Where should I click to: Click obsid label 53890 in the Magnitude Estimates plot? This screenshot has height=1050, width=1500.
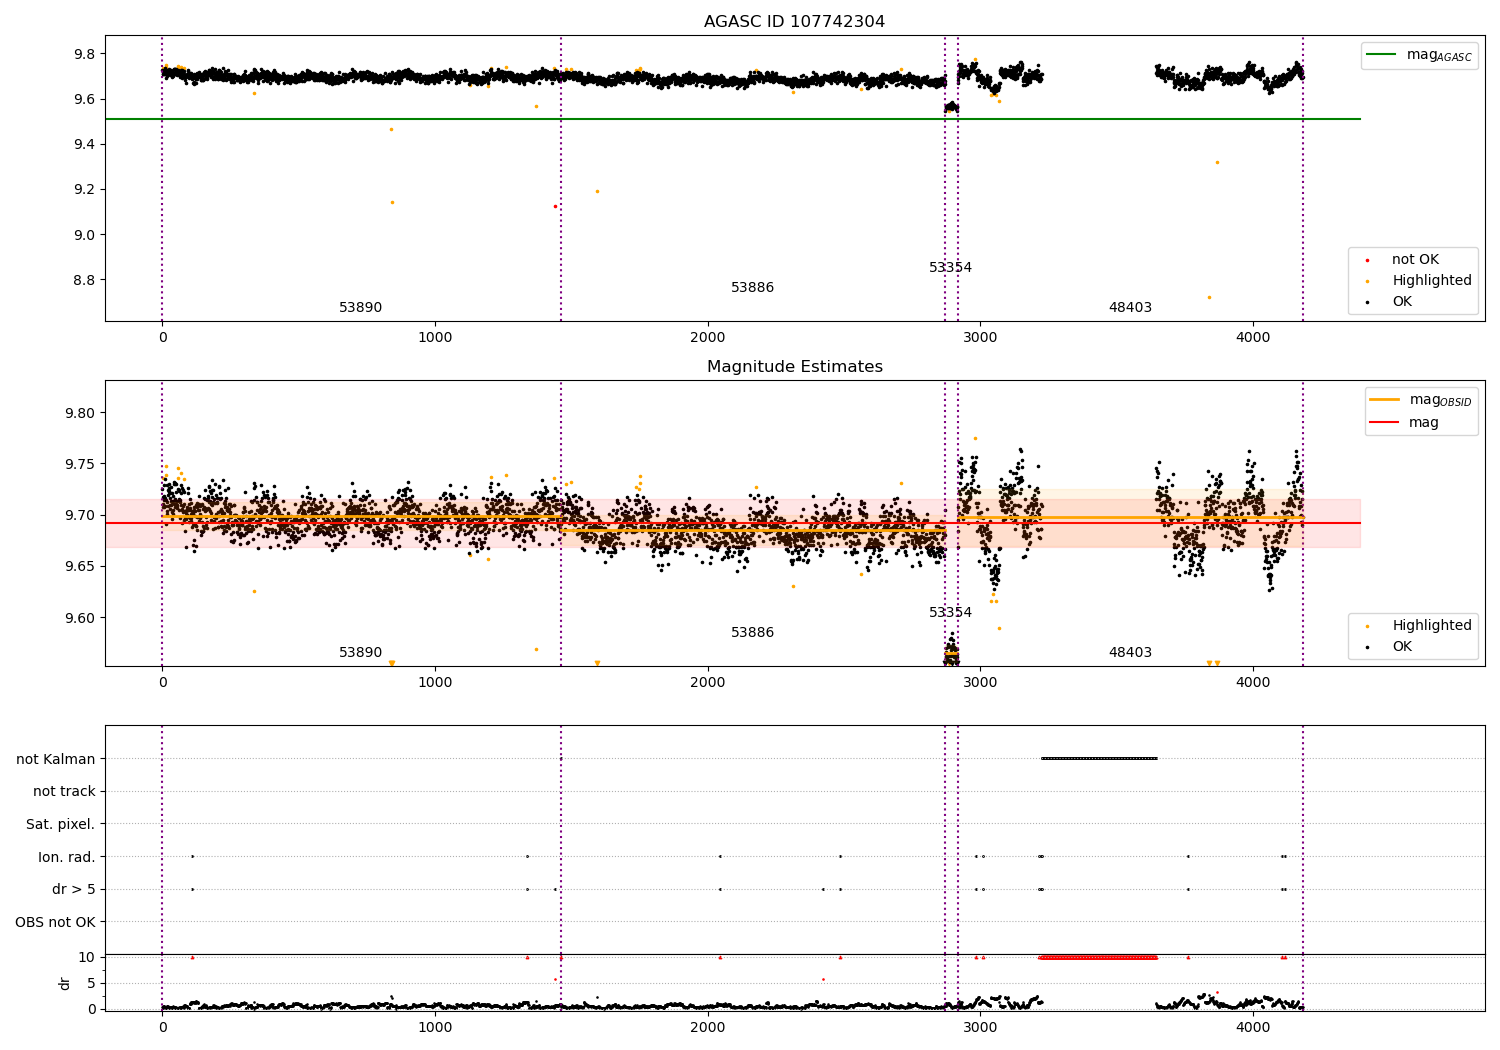[x=360, y=653]
